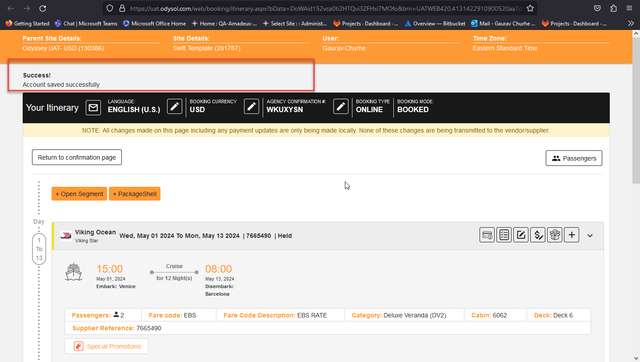Add an Open Segment
This screenshot has height=362, width=640.
[79, 194]
